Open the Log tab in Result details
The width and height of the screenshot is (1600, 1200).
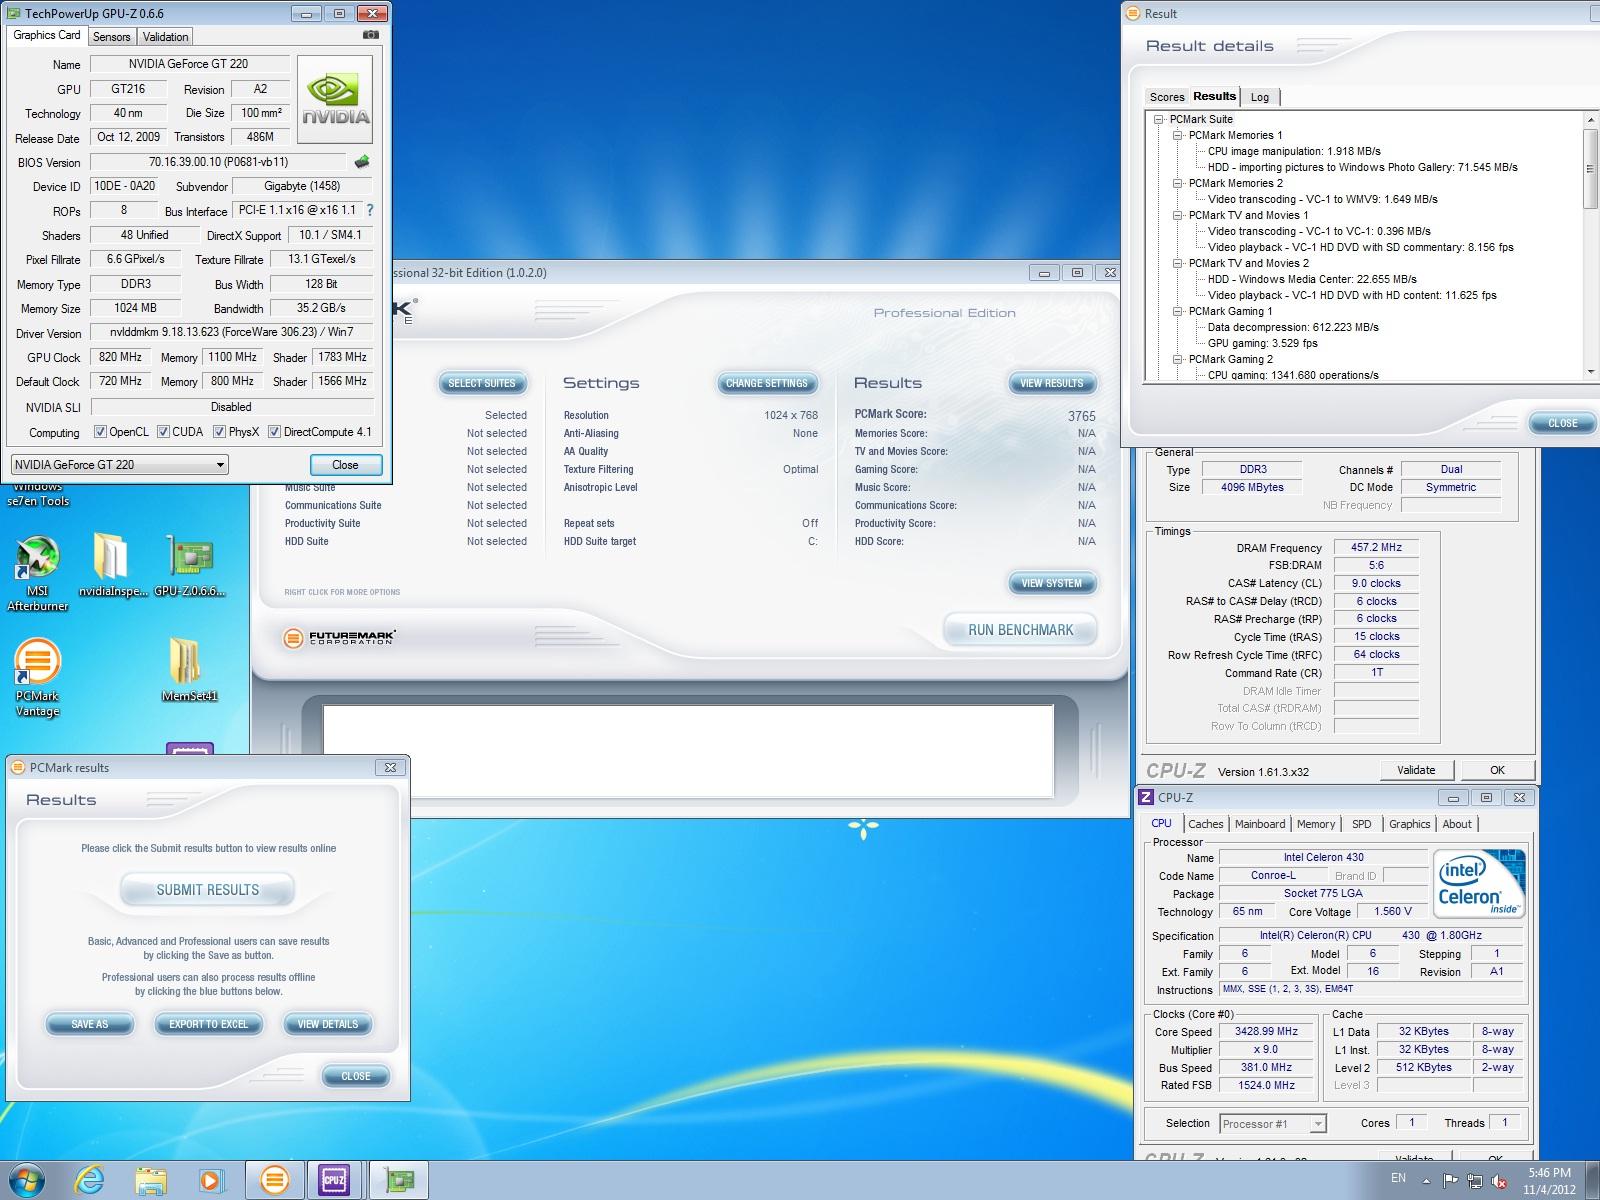pyautogui.click(x=1260, y=97)
